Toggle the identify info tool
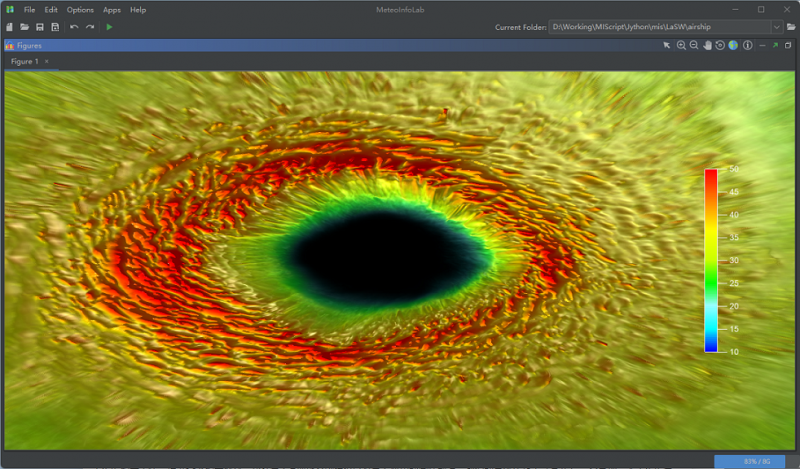This screenshot has width=800, height=469. tap(746, 46)
